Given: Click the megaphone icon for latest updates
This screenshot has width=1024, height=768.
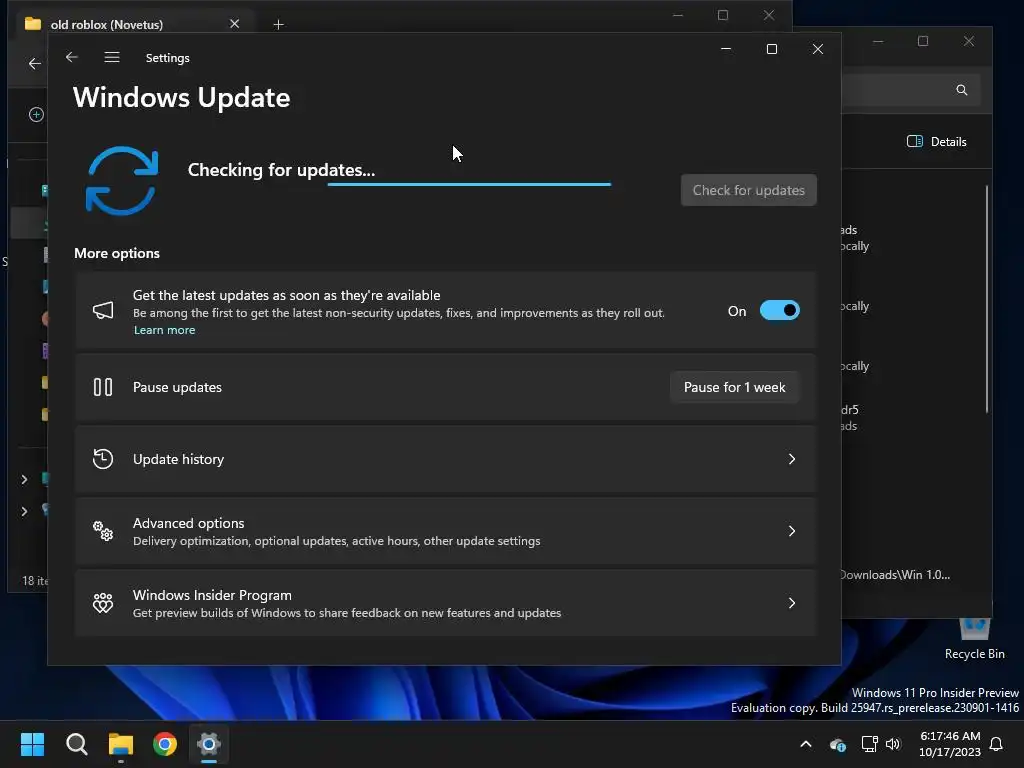Looking at the screenshot, I should pyautogui.click(x=103, y=310).
